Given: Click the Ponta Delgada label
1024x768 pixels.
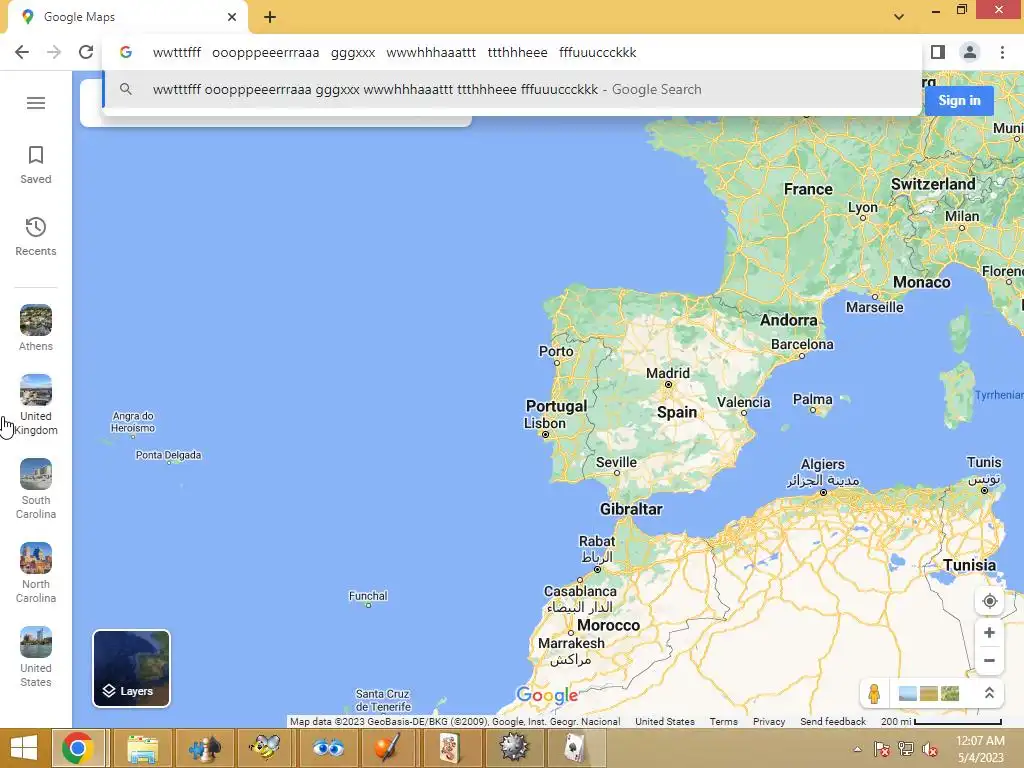Looking at the screenshot, I should tap(168, 455).
